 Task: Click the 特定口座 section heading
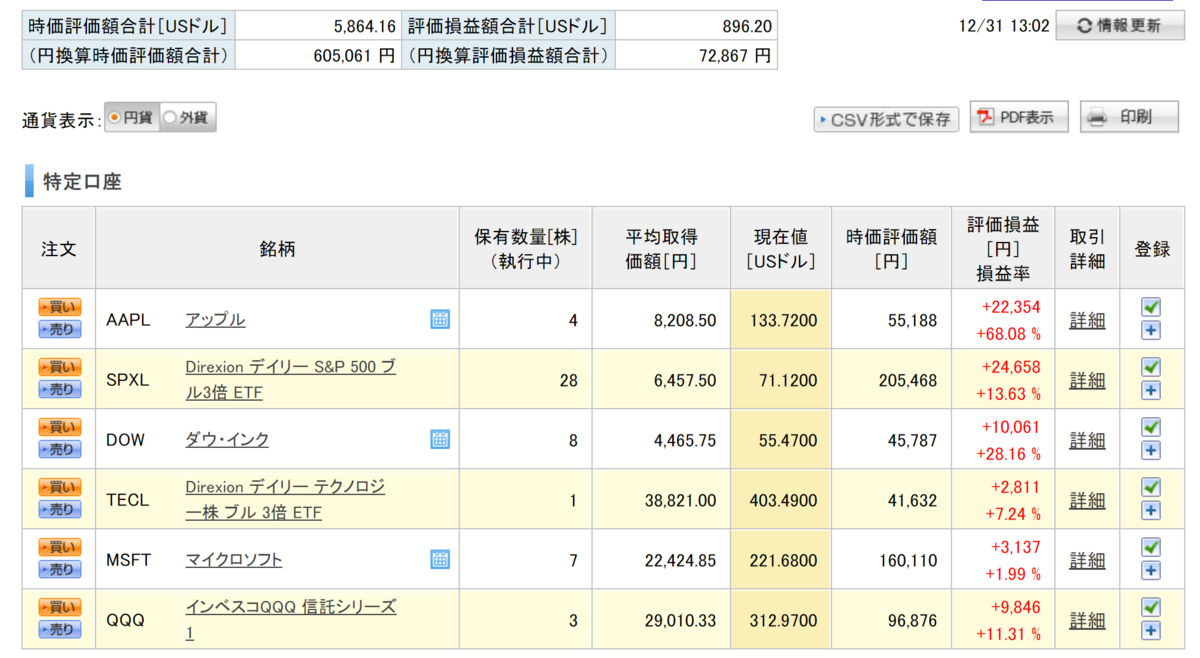pyautogui.click(x=82, y=181)
